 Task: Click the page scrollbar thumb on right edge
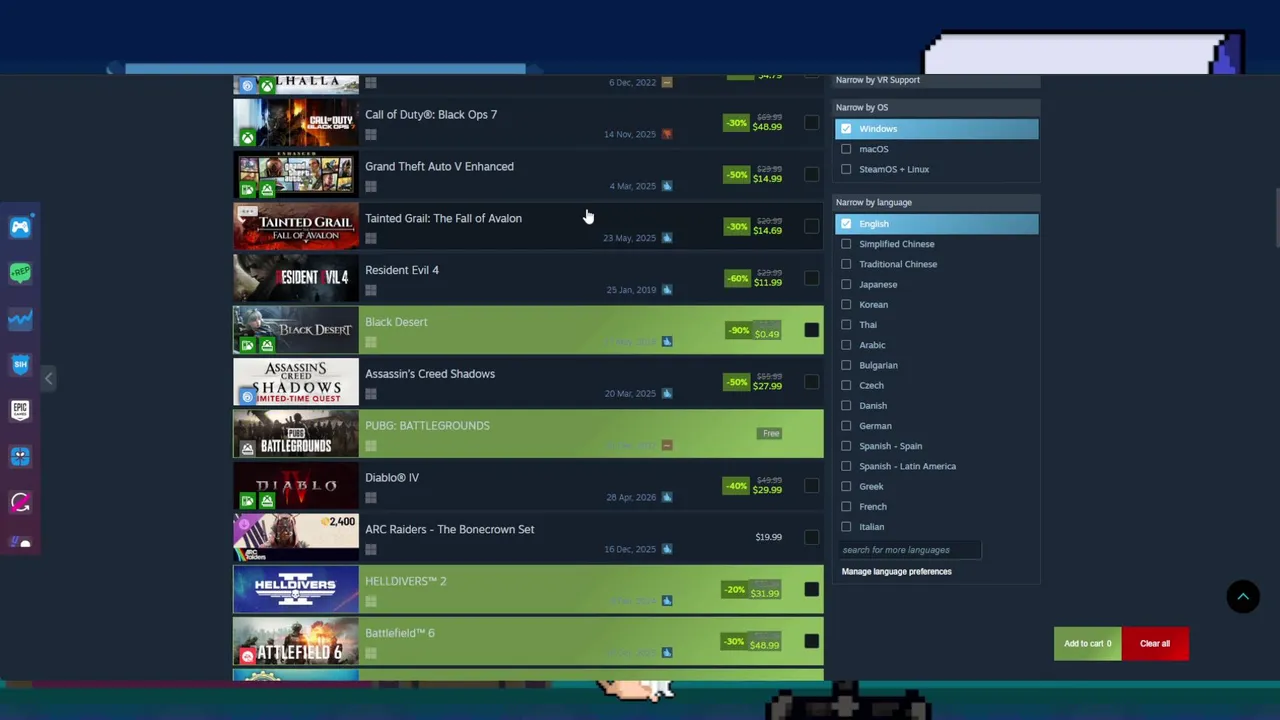1276,217
